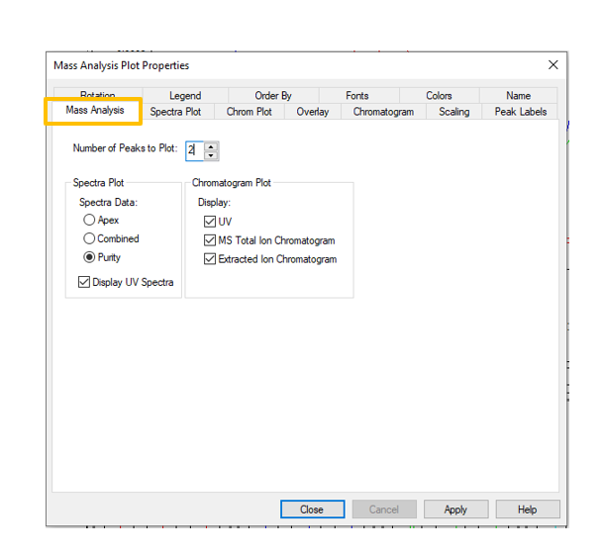This screenshot has width=602, height=556.
Task: Toggle Extracted Ion Chromatogram checkbox
Action: tap(210, 259)
